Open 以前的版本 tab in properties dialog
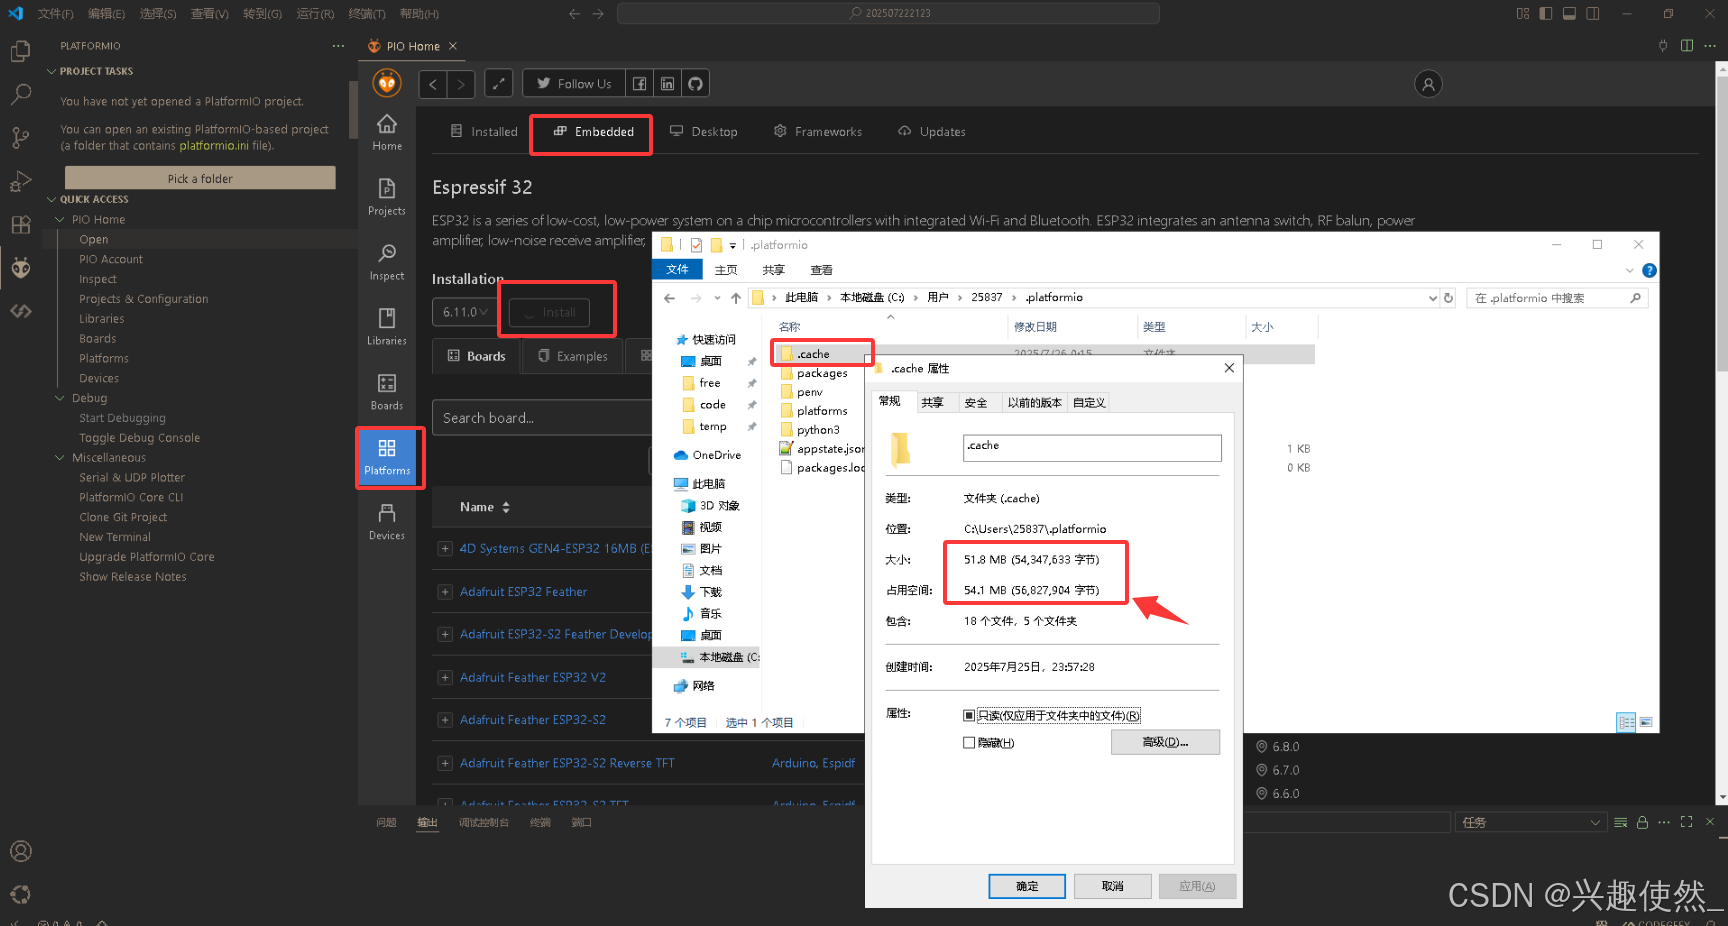The height and width of the screenshot is (926, 1728). point(1034,402)
